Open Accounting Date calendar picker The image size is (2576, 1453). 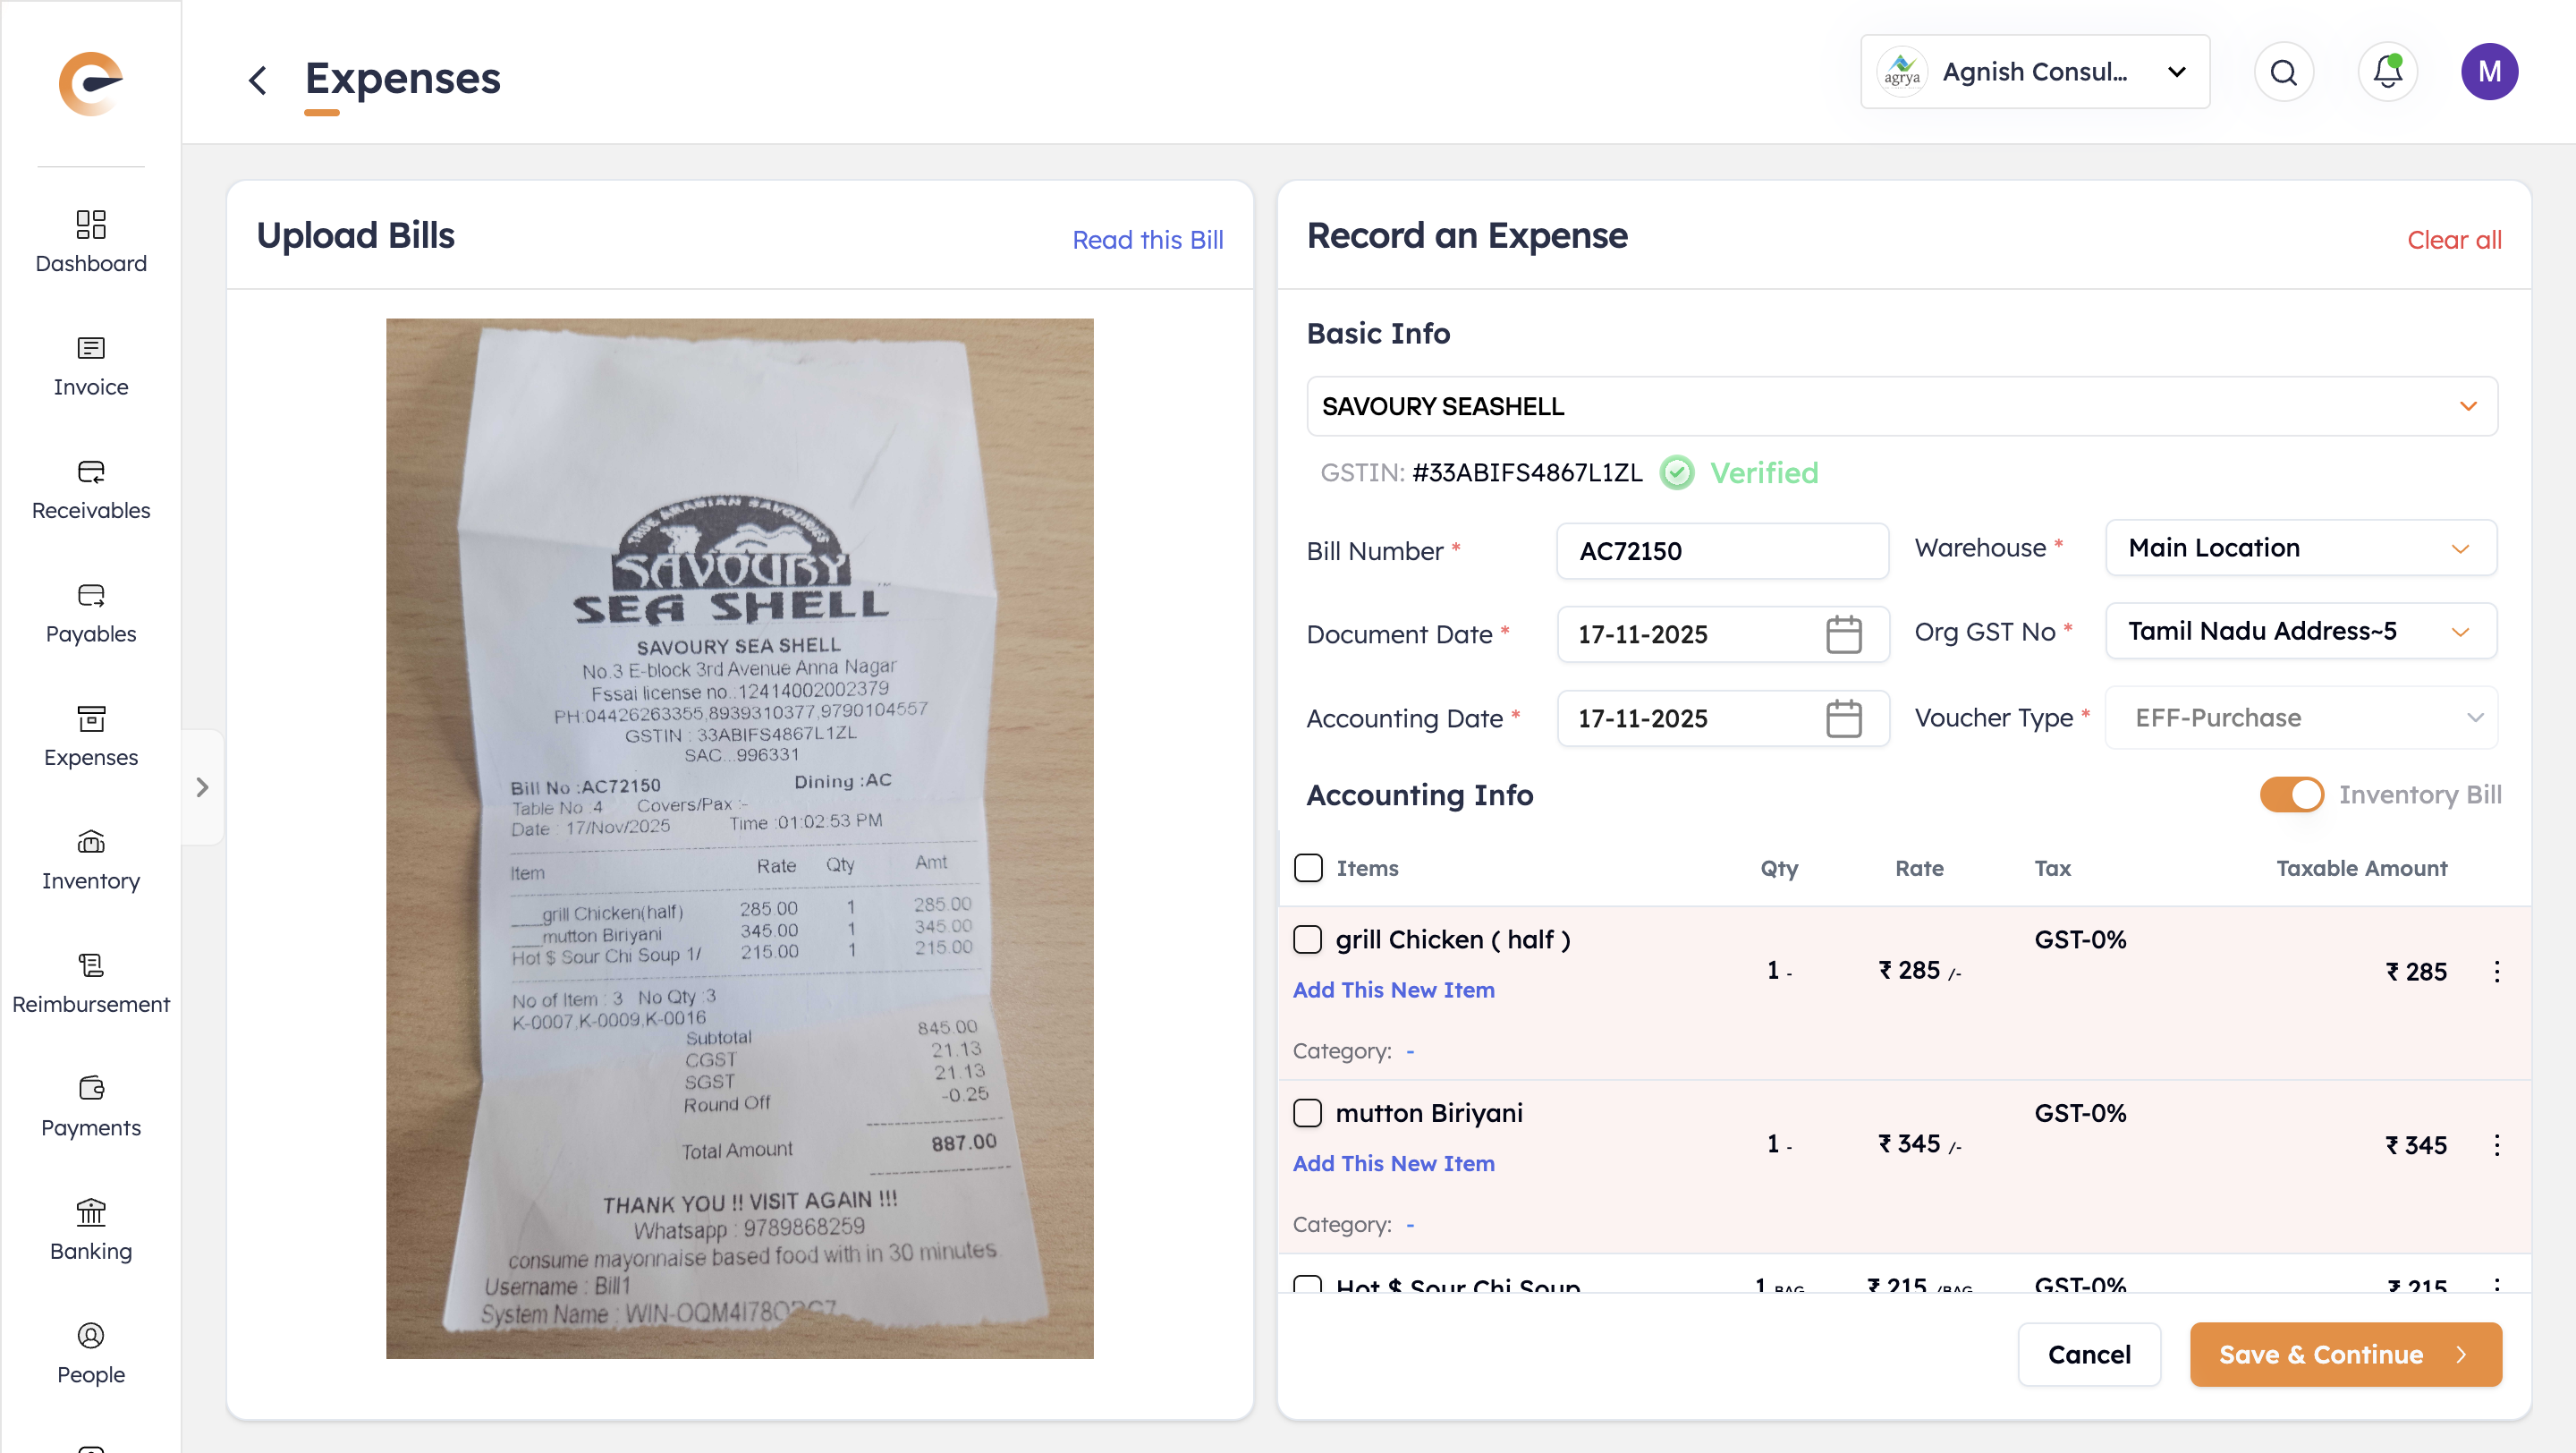coord(1843,718)
